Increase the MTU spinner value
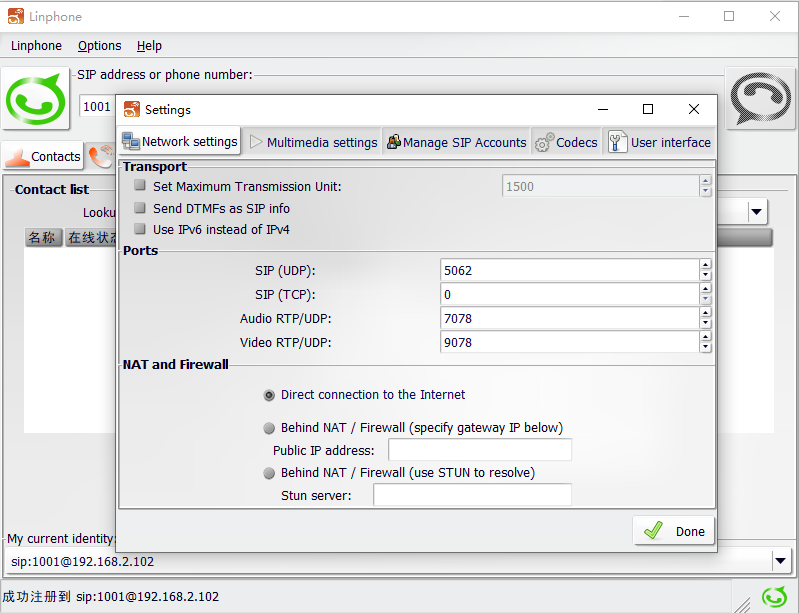 point(705,181)
